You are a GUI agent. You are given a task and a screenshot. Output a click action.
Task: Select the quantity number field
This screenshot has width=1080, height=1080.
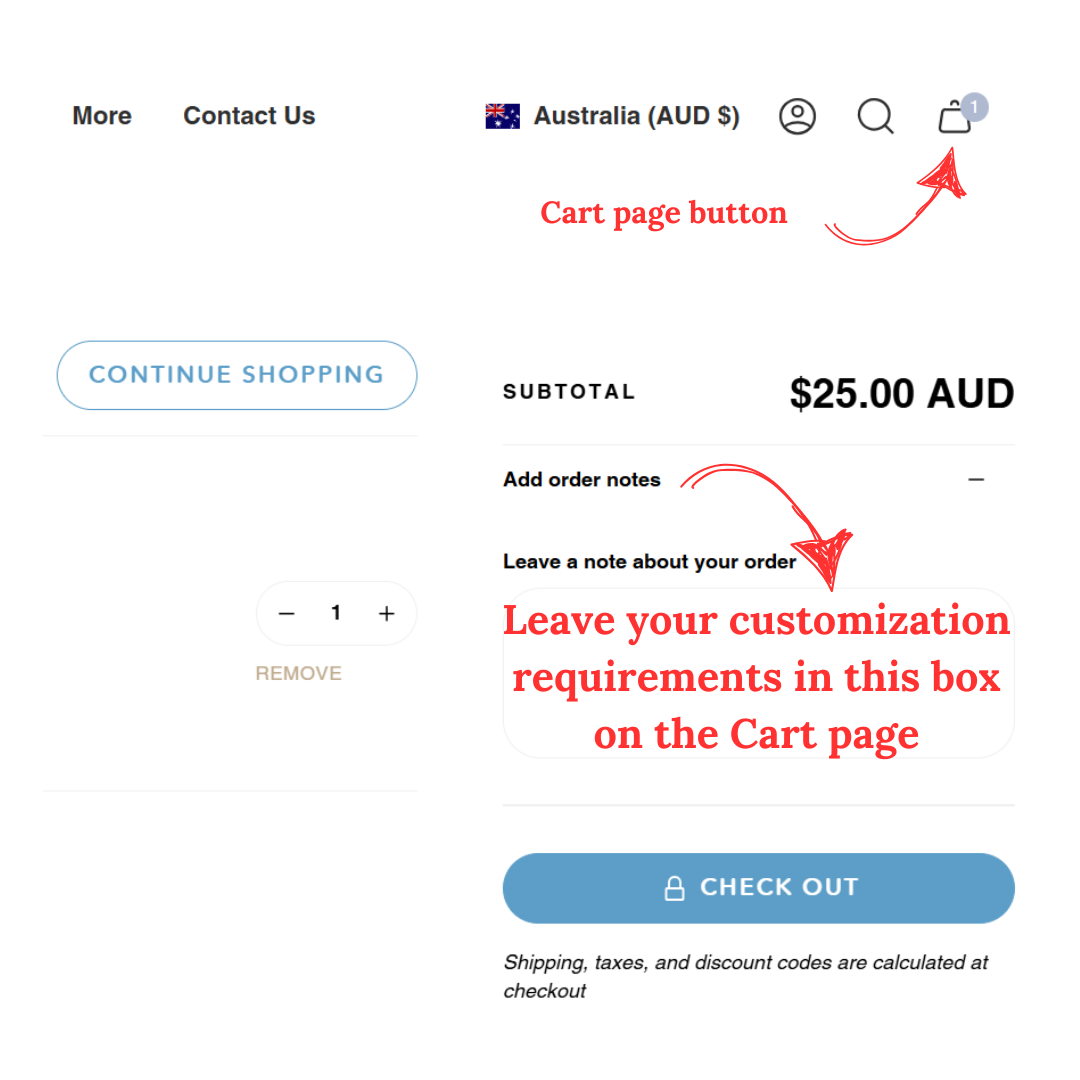[336, 613]
